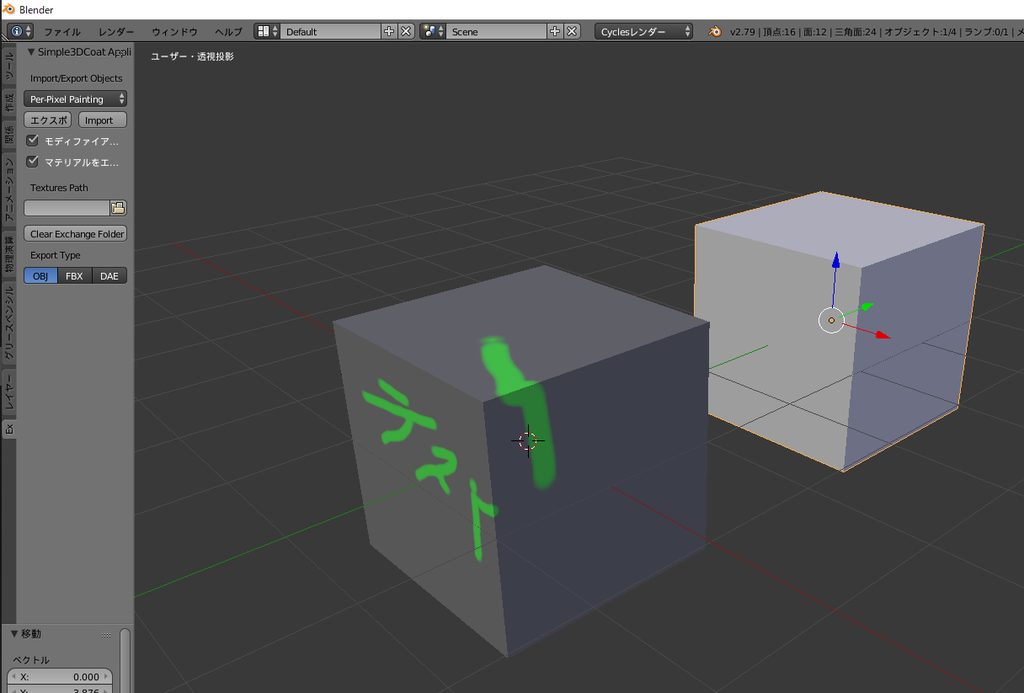Click the blue Z-axis manipulator arrow
The height and width of the screenshot is (693, 1024).
[x=836, y=260]
